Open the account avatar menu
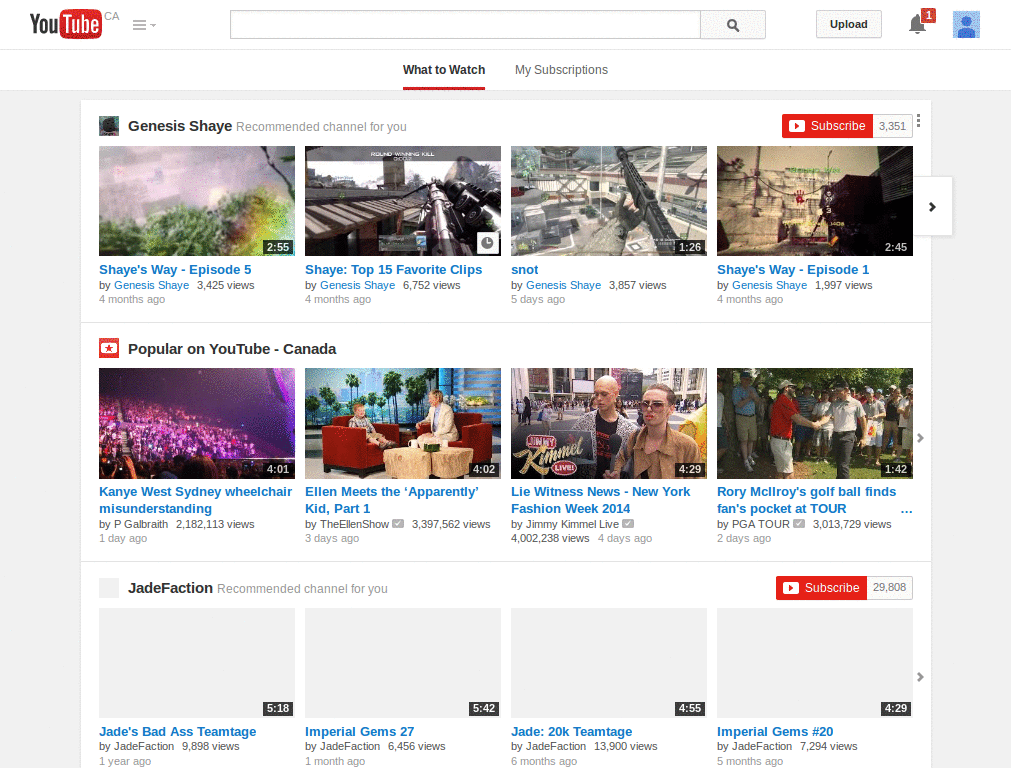 pos(966,25)
